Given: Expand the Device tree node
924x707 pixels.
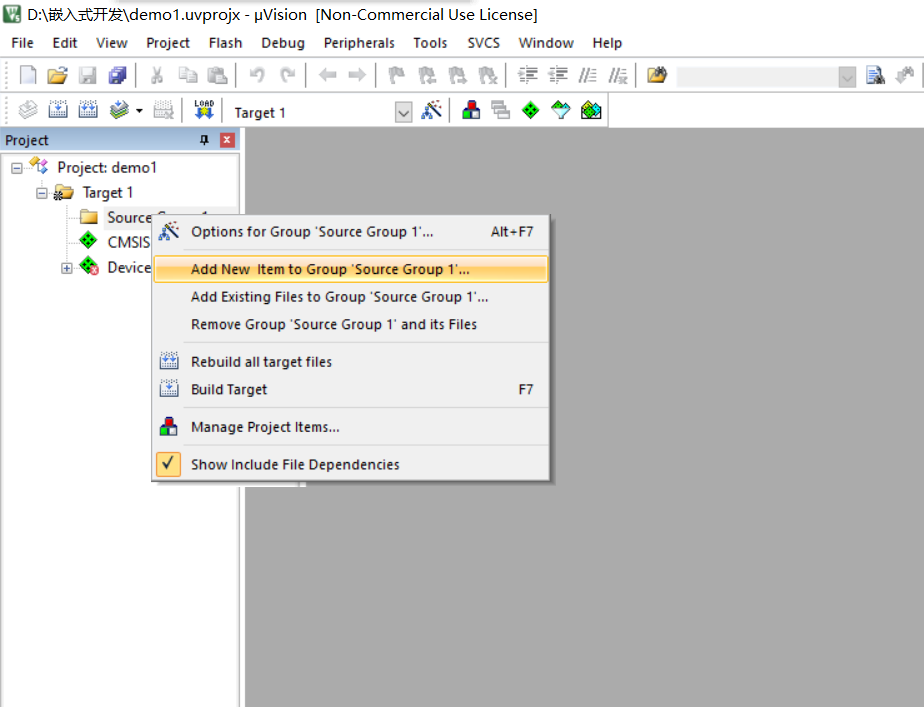Looking at the screenshot, I should coord(67,268).
